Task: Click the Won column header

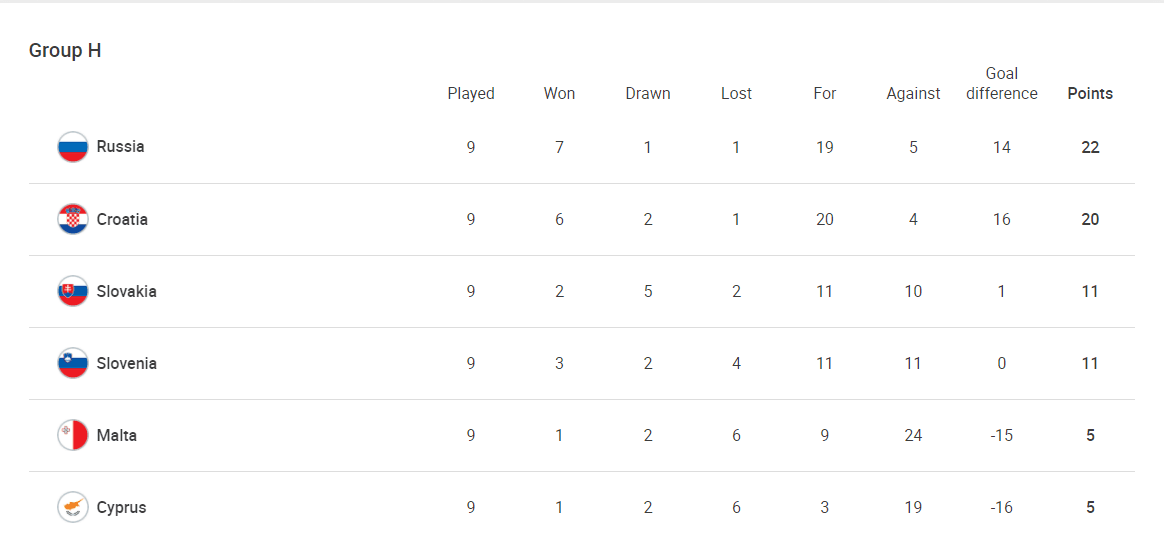Action: pos(559,94)
